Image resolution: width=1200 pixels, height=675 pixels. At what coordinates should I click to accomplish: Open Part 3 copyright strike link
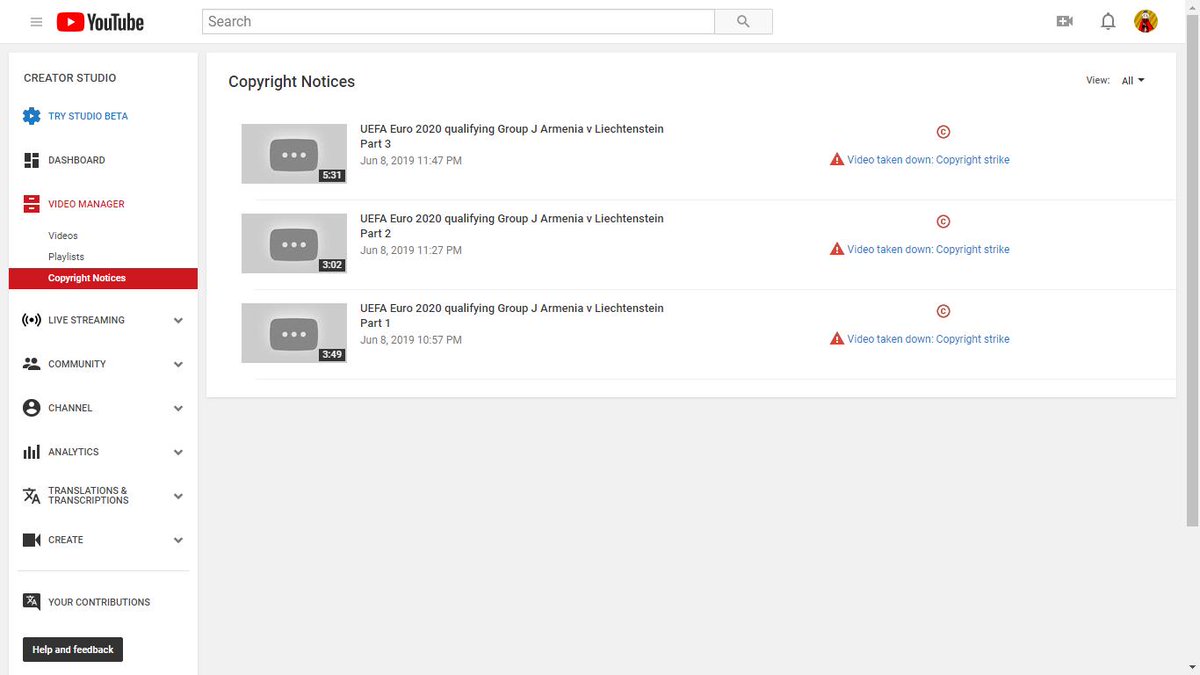(928, 160)
